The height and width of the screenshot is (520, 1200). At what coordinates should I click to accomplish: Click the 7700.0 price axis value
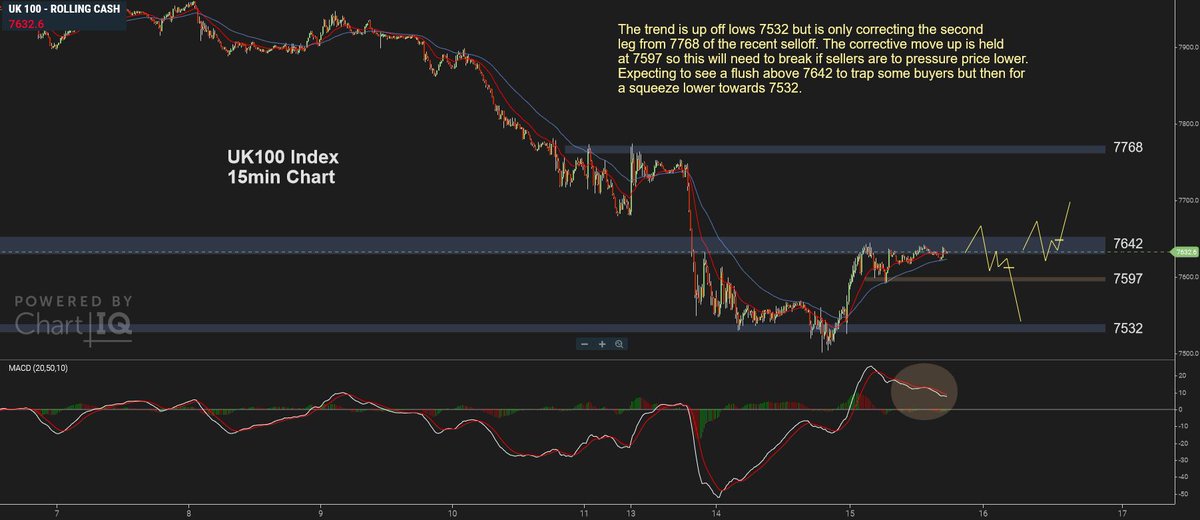pyautogui.click(x=1187, y=201)
